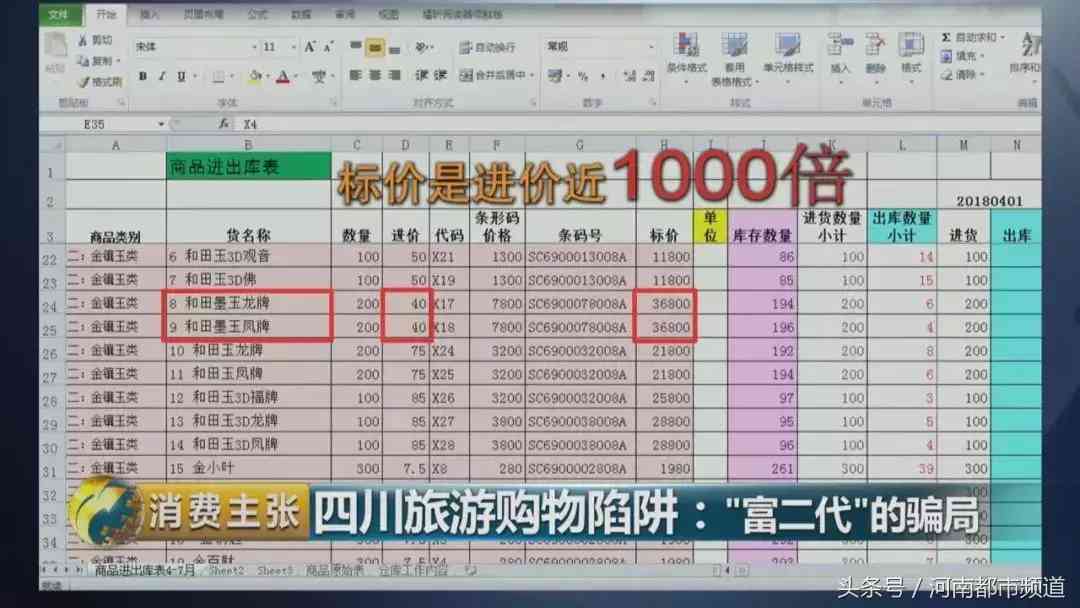Click the red font color swatch
Screen dimensions: 1080x608
click(283, 76)
